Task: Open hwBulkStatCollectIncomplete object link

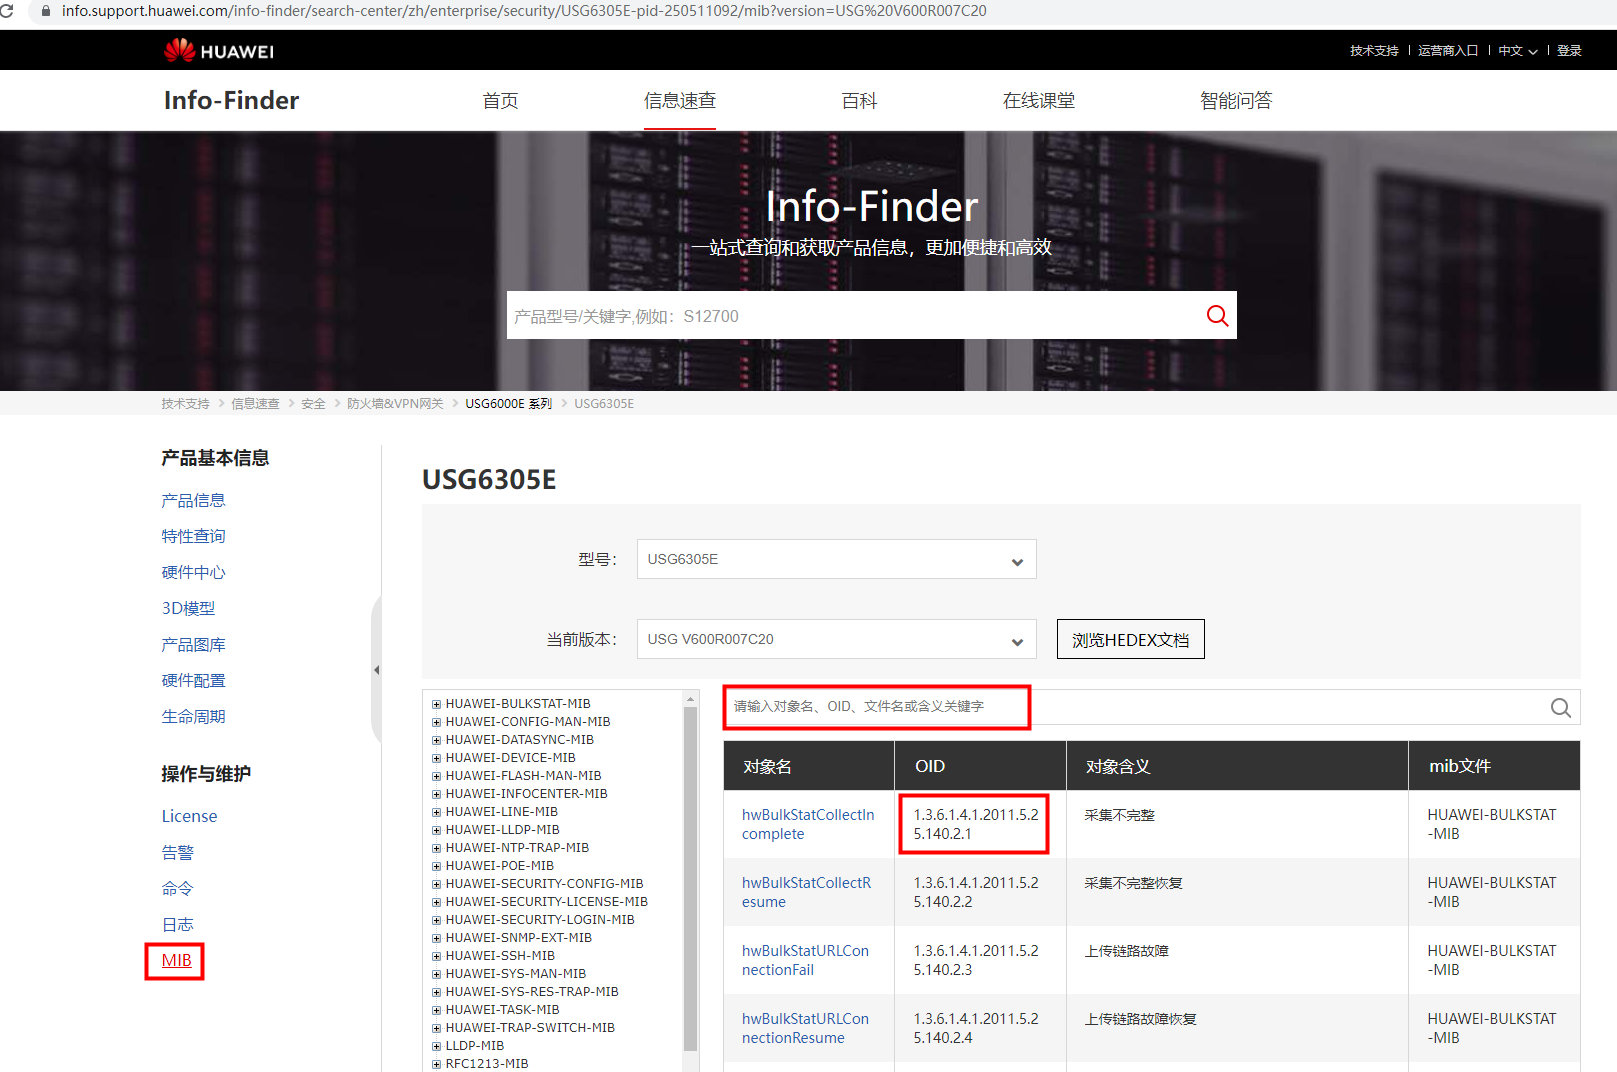Action: [x=808, y=824]
